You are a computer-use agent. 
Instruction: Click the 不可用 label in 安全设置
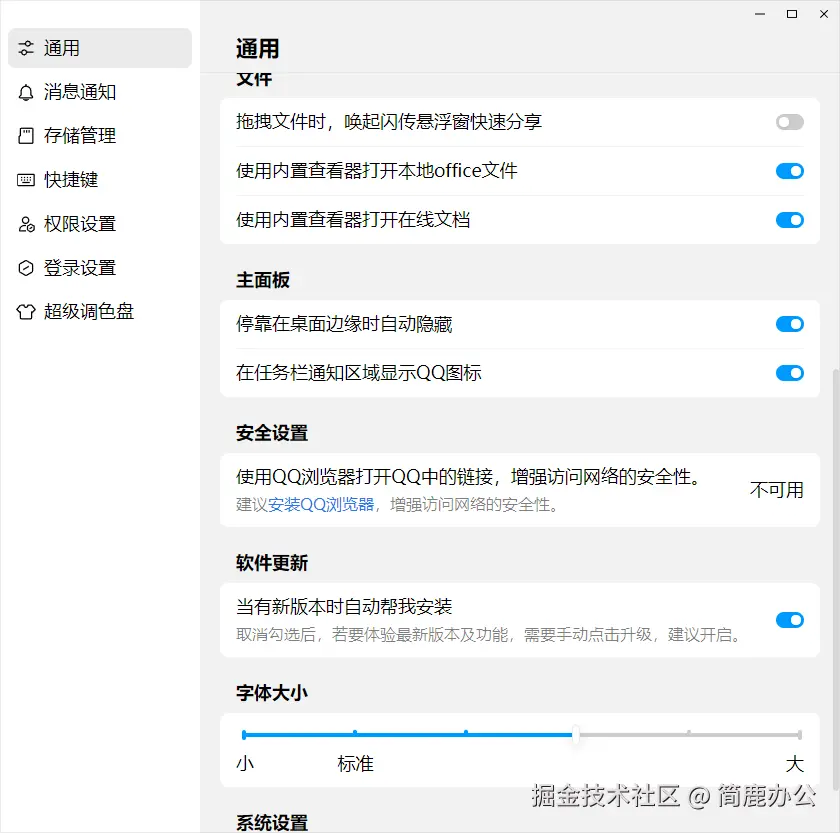coord(776,489)
